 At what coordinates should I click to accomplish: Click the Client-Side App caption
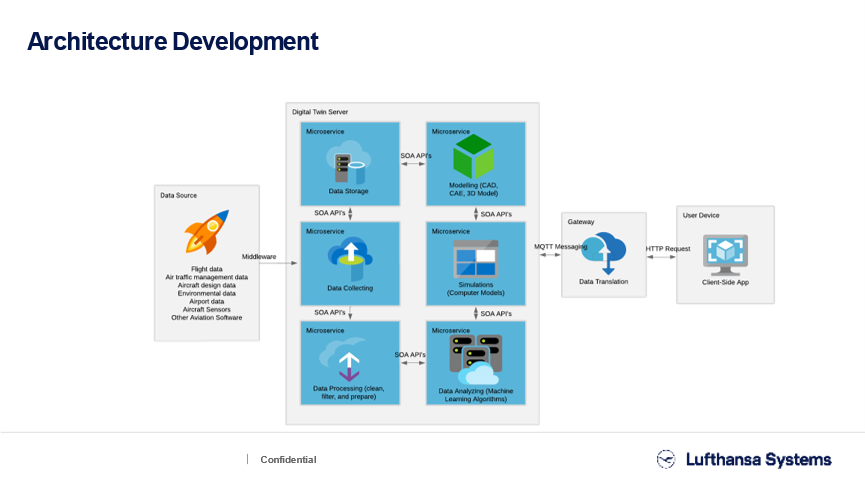725,282
